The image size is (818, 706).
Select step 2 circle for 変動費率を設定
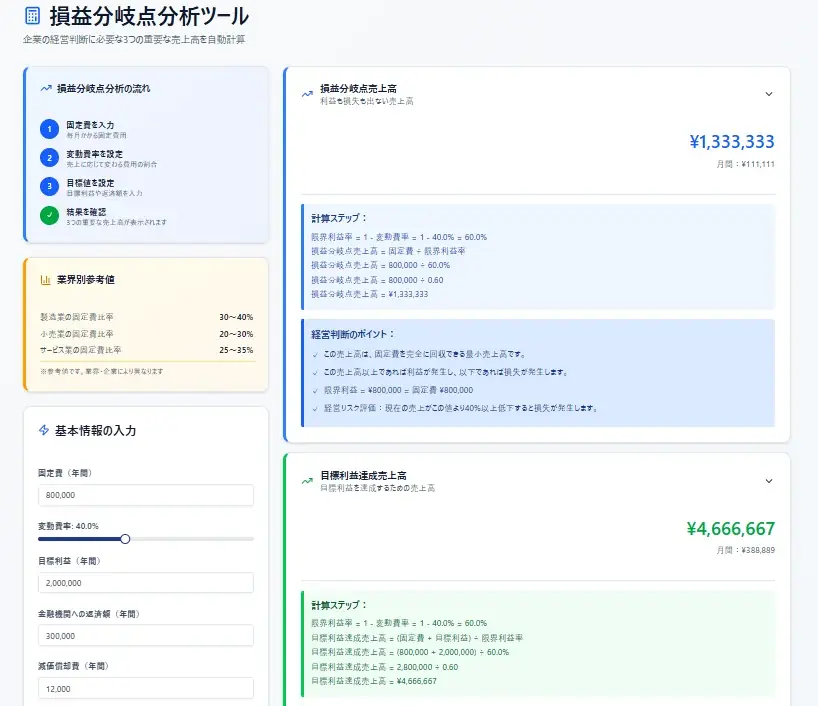coord(51,157)
